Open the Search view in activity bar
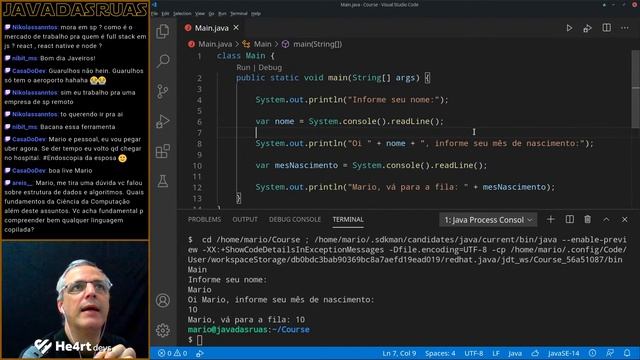Image resolution: width=640 pixels, height=360 pixels. (163, 61)
